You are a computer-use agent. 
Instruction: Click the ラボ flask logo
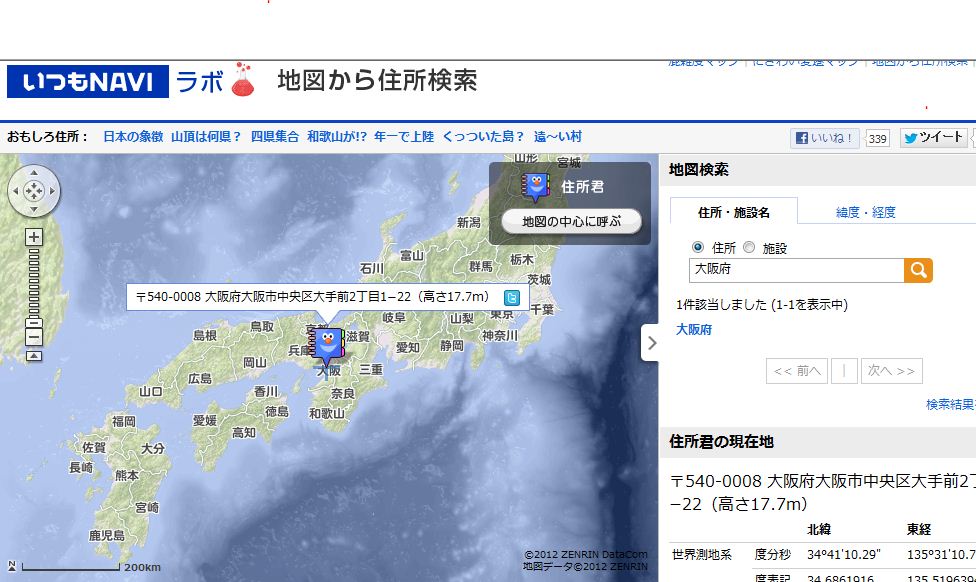(x=216, y=80)
